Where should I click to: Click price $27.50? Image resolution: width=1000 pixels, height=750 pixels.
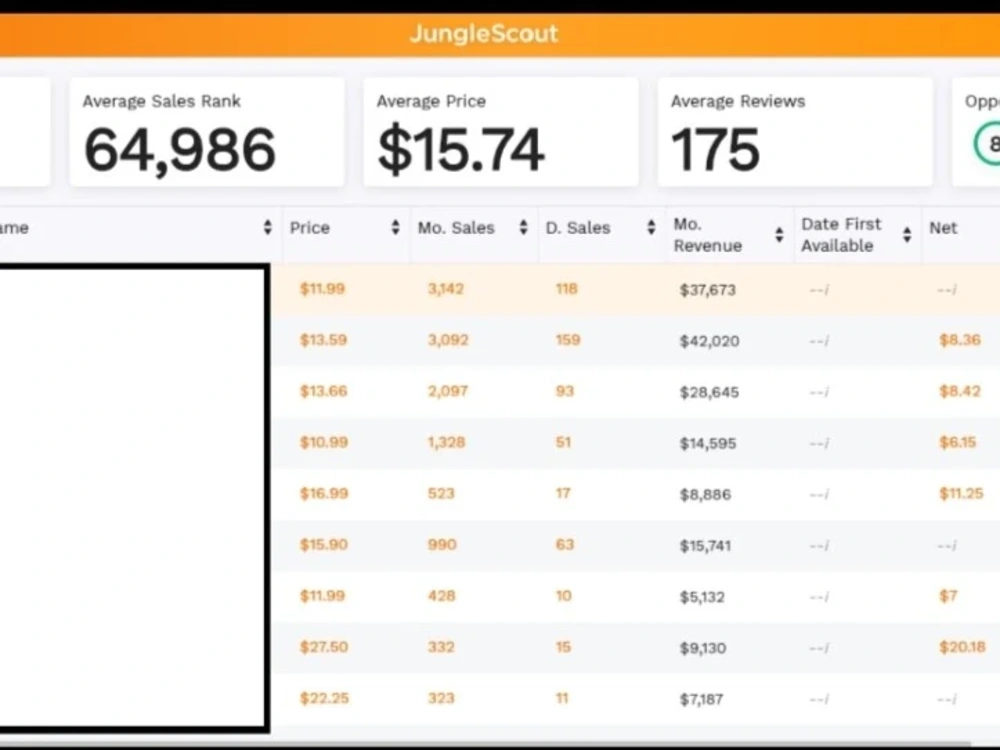(324, 647)
